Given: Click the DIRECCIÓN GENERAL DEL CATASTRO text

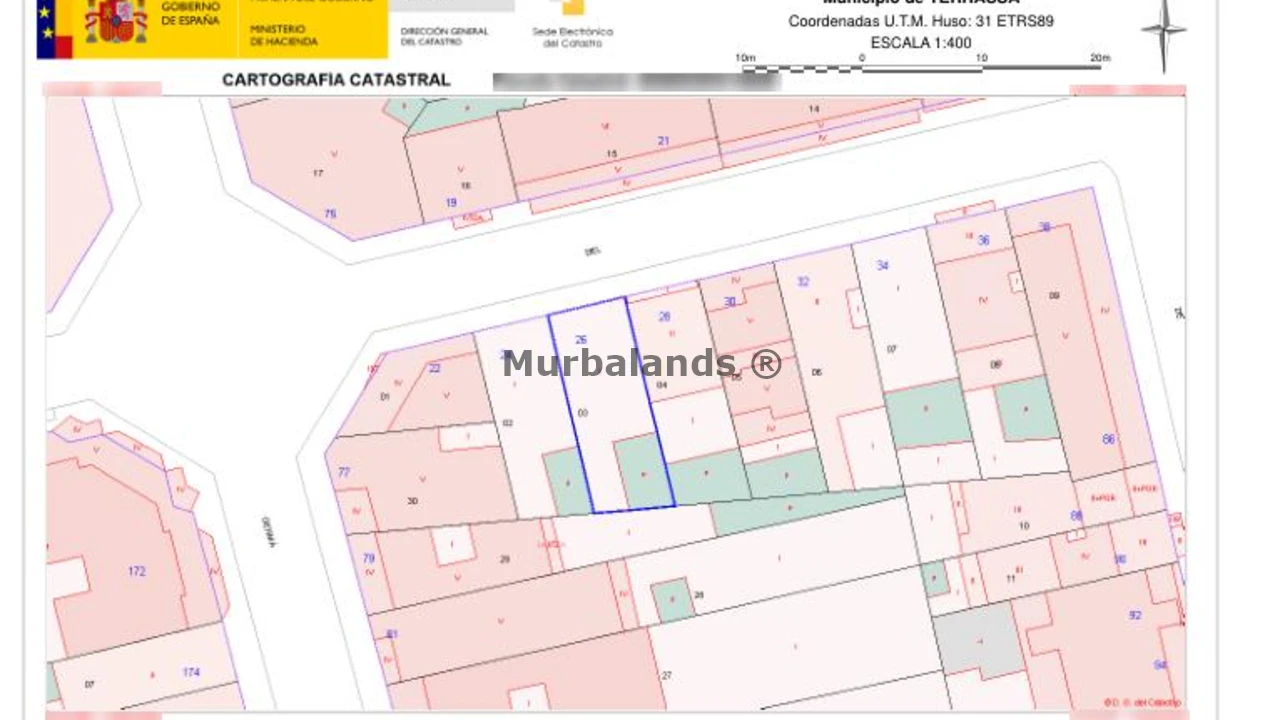Looking at the screenshot, I should point(444,36).
